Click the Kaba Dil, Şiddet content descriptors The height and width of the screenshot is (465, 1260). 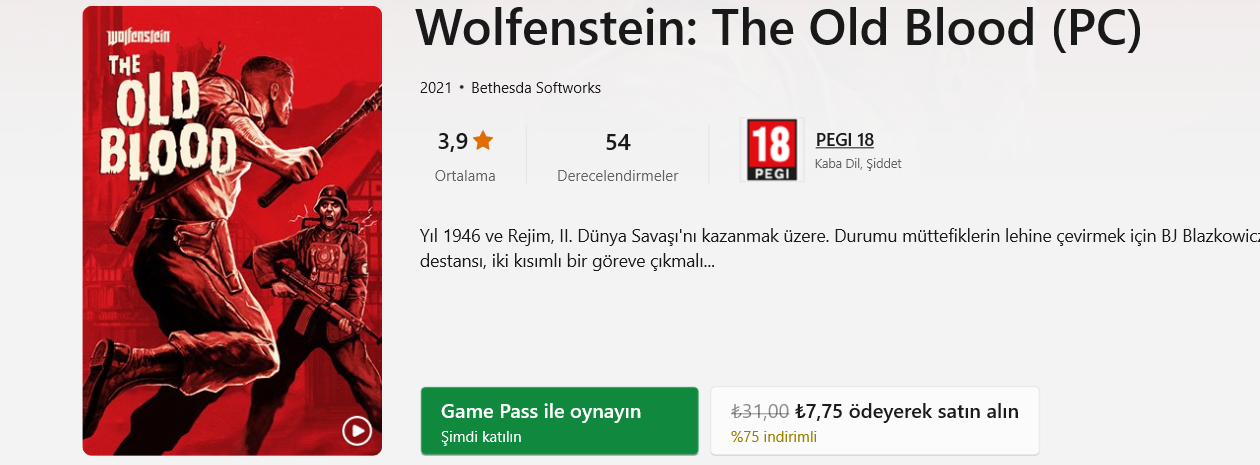(858, 164)
